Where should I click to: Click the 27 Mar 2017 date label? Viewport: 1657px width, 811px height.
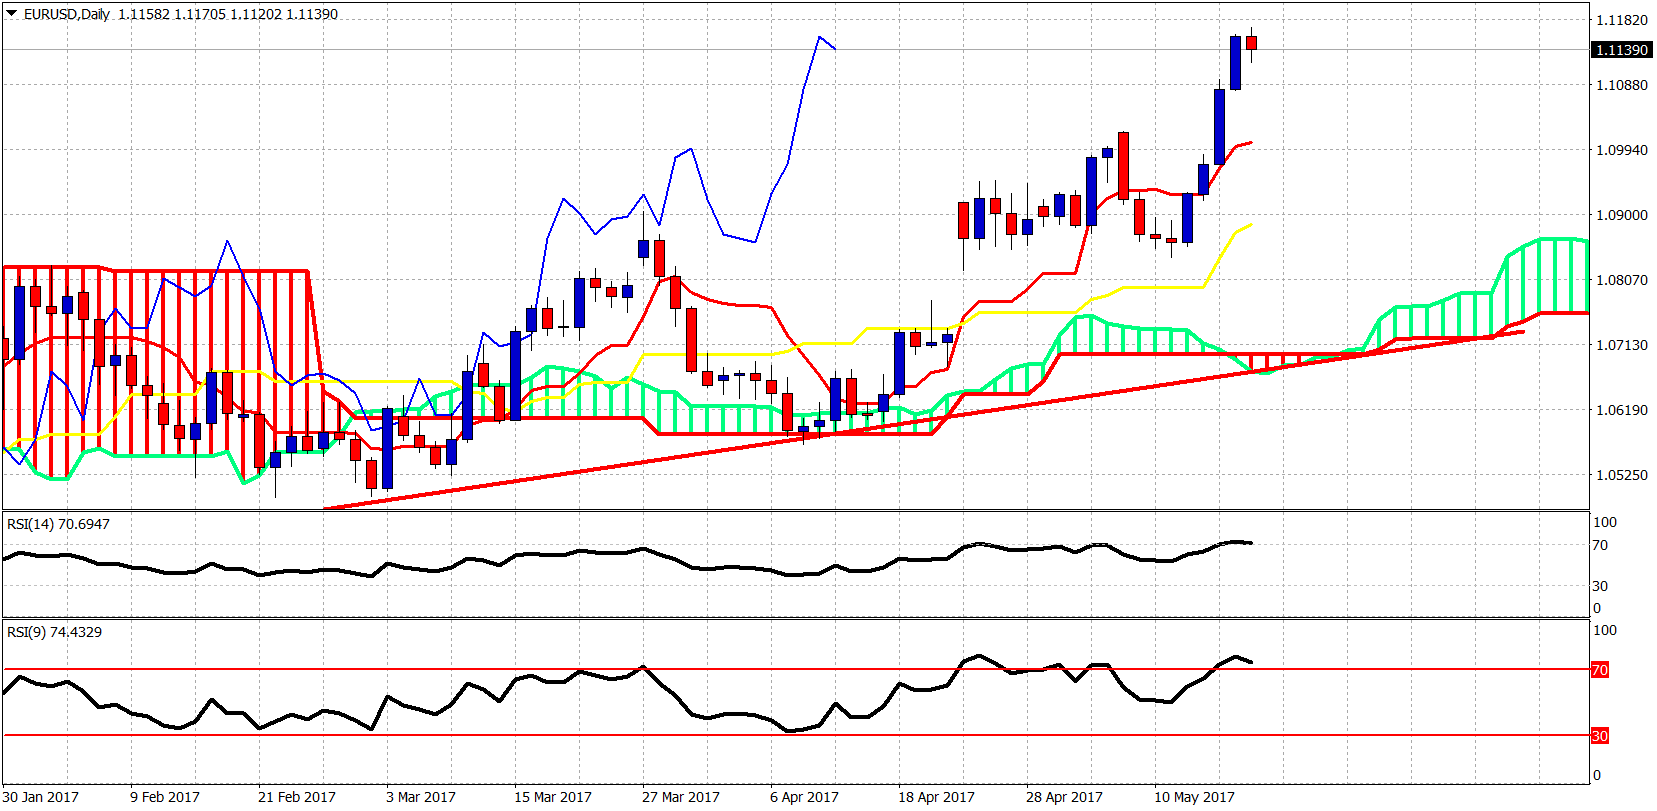point(681,797)
